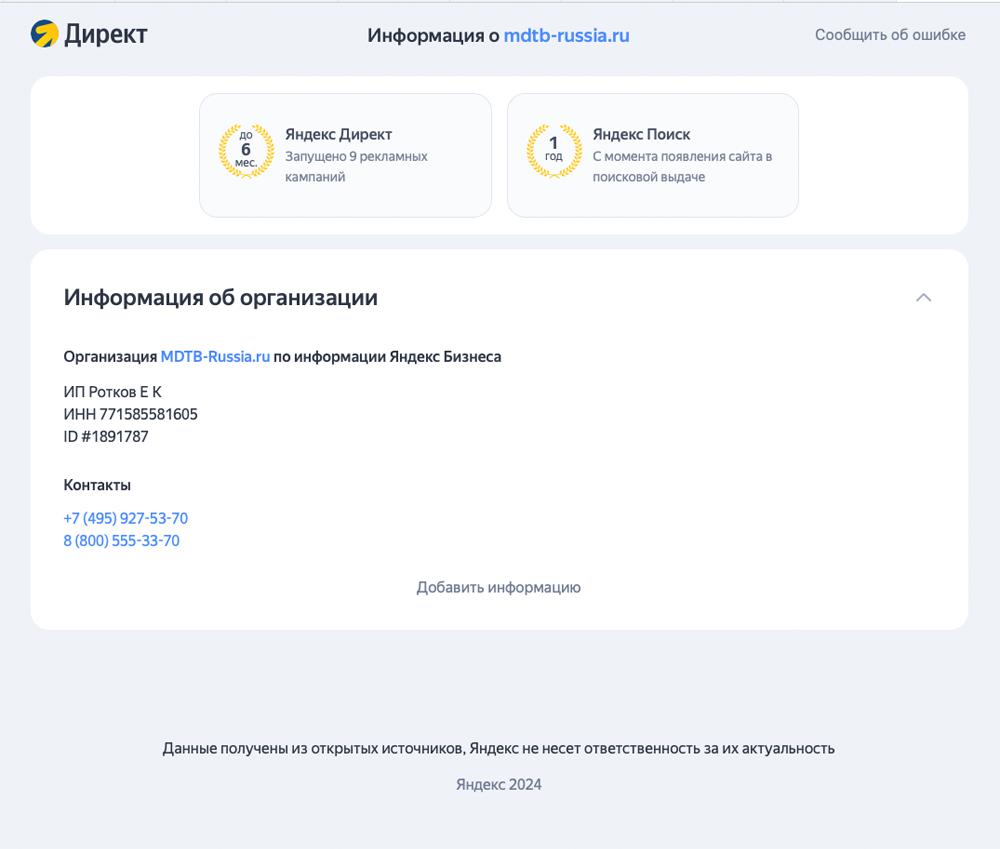Select the 'Яндекс Директ' card title
Viewport: 1000px width, 849px height.
338,135
